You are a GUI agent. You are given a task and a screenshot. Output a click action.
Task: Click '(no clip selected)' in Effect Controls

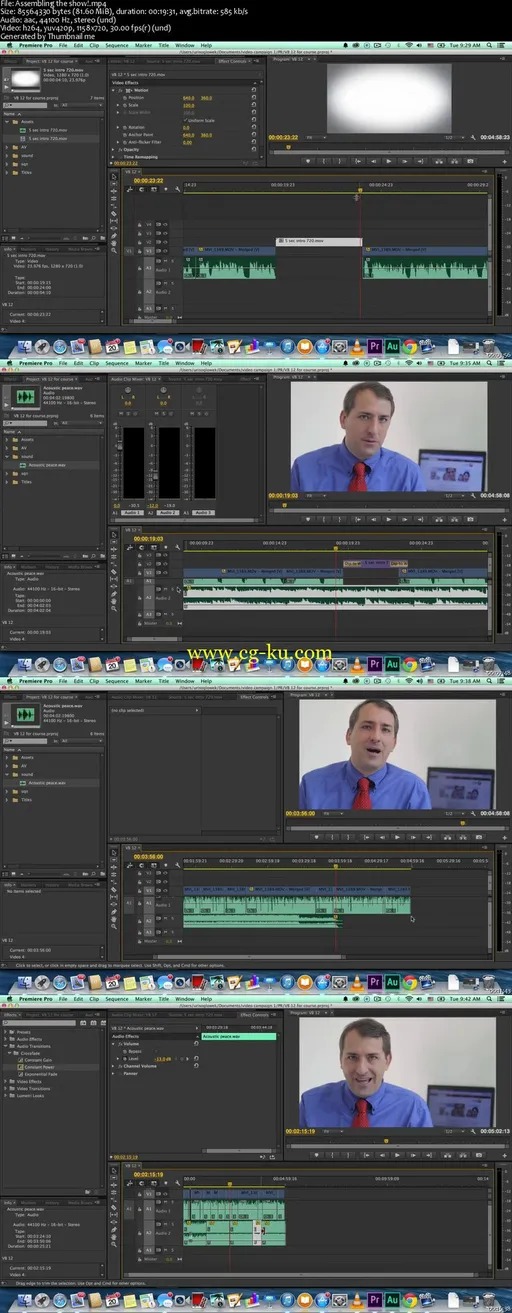tap(127, 710)
